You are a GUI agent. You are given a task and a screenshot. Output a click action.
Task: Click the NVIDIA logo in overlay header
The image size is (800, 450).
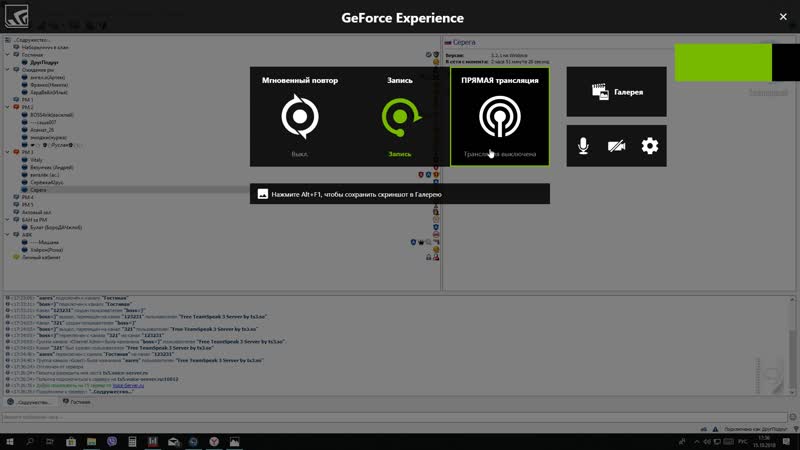[17, 16]
